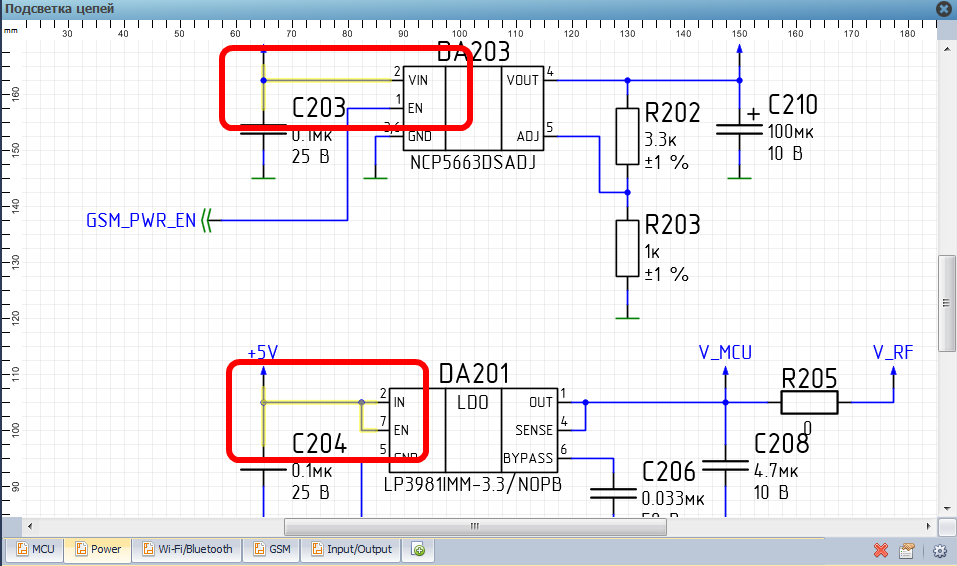Select the V_RF net label
This screenshot has height=566, width=957.
point(893,352)
